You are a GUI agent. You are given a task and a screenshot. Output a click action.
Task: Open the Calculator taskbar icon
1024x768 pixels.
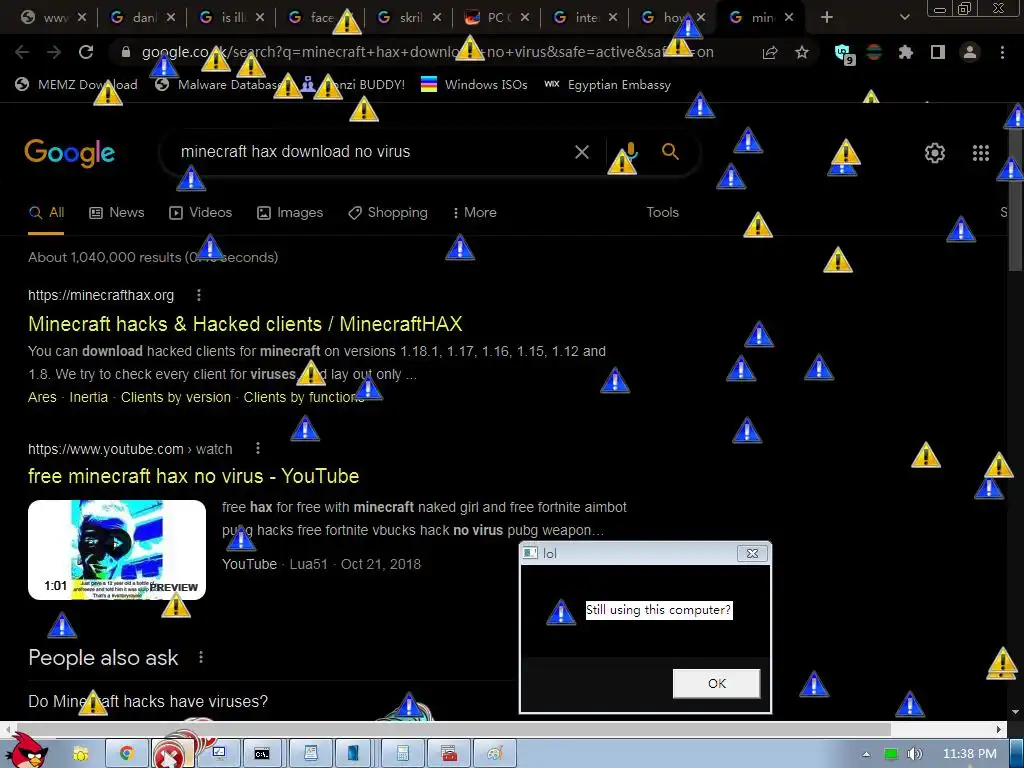[x=403, y=754]
